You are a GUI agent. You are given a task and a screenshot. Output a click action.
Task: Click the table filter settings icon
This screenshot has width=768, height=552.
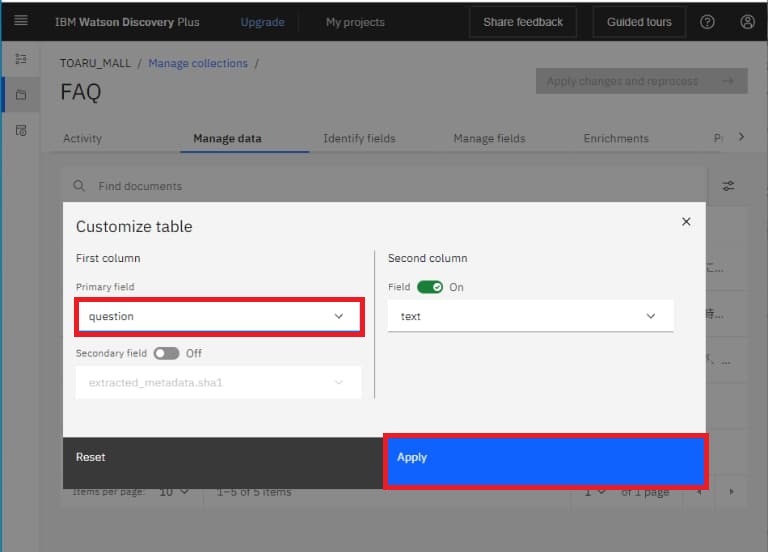pos(728,186)
